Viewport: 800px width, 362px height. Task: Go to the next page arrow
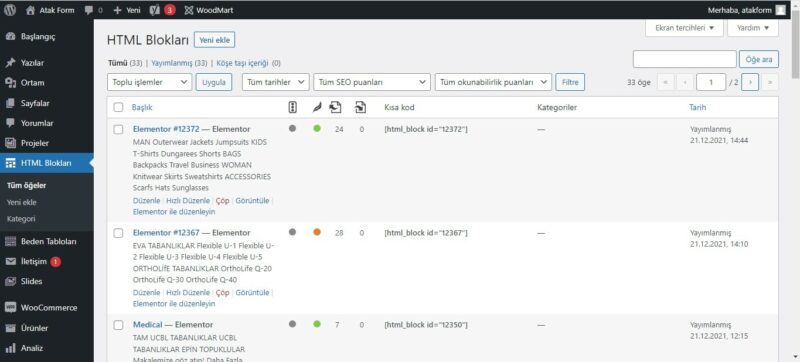pos(750,82)
